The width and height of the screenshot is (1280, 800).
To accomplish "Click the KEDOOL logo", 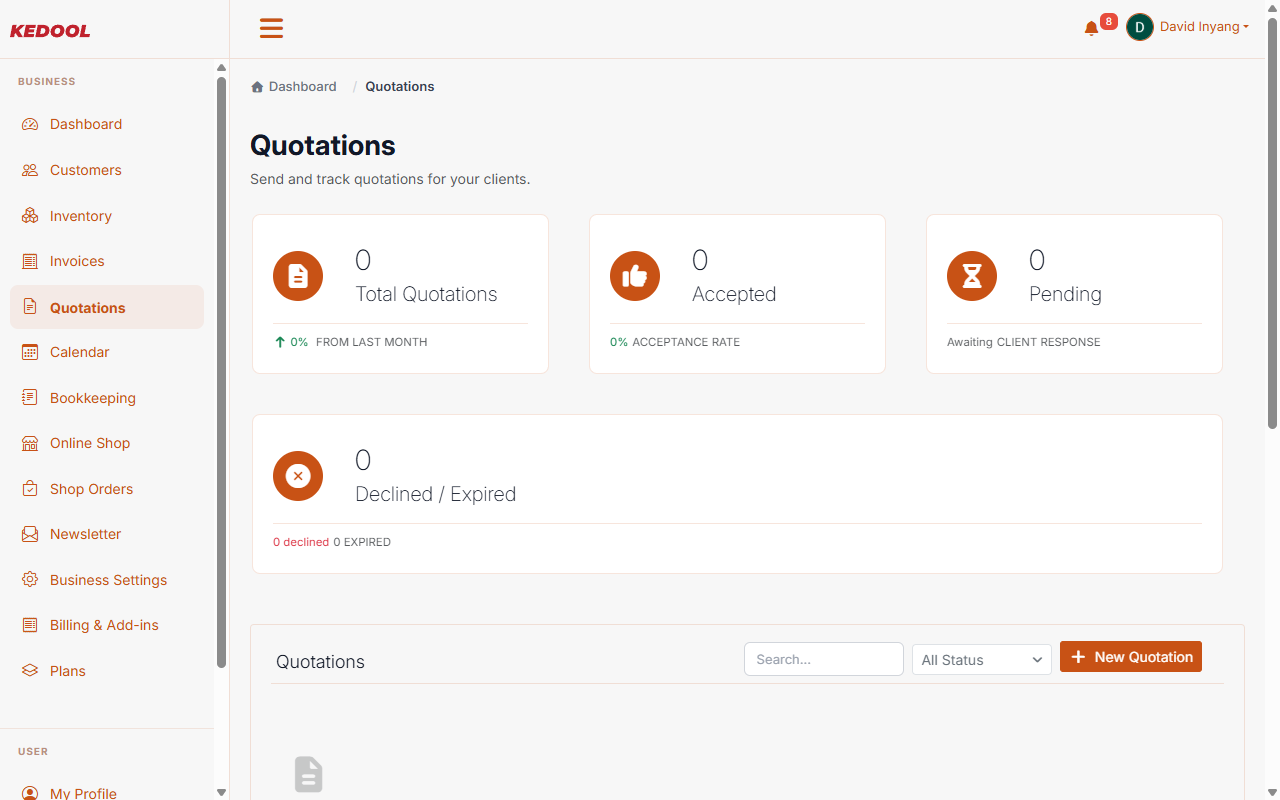I will pyautogui.click(x=50, y=31).
